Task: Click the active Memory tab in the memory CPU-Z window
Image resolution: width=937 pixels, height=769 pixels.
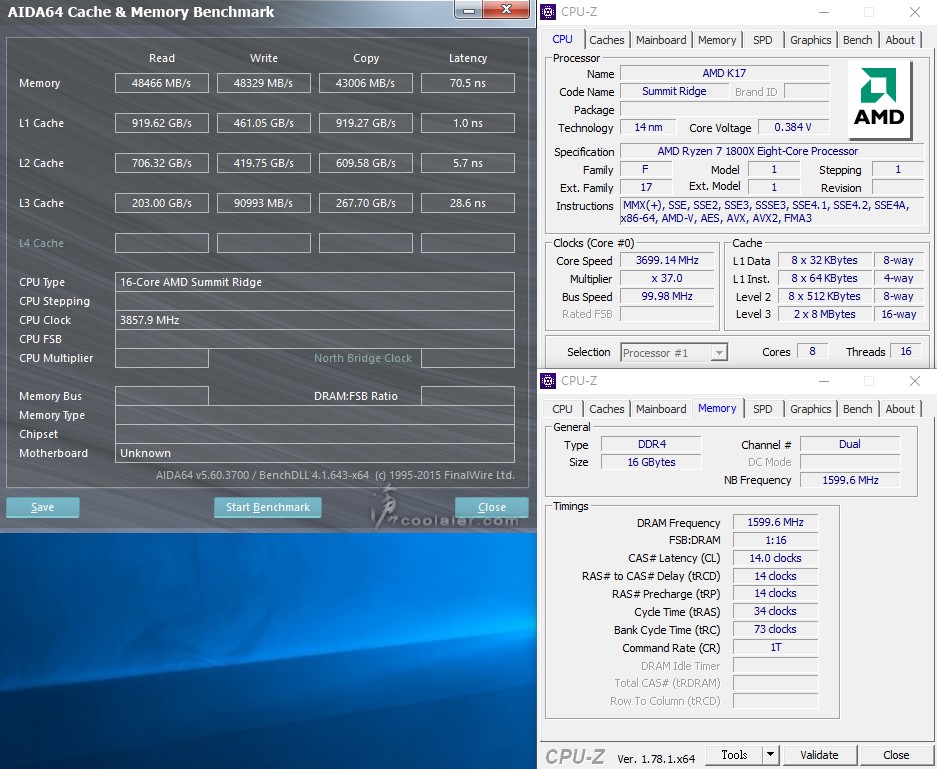Action: coord(717,408)
